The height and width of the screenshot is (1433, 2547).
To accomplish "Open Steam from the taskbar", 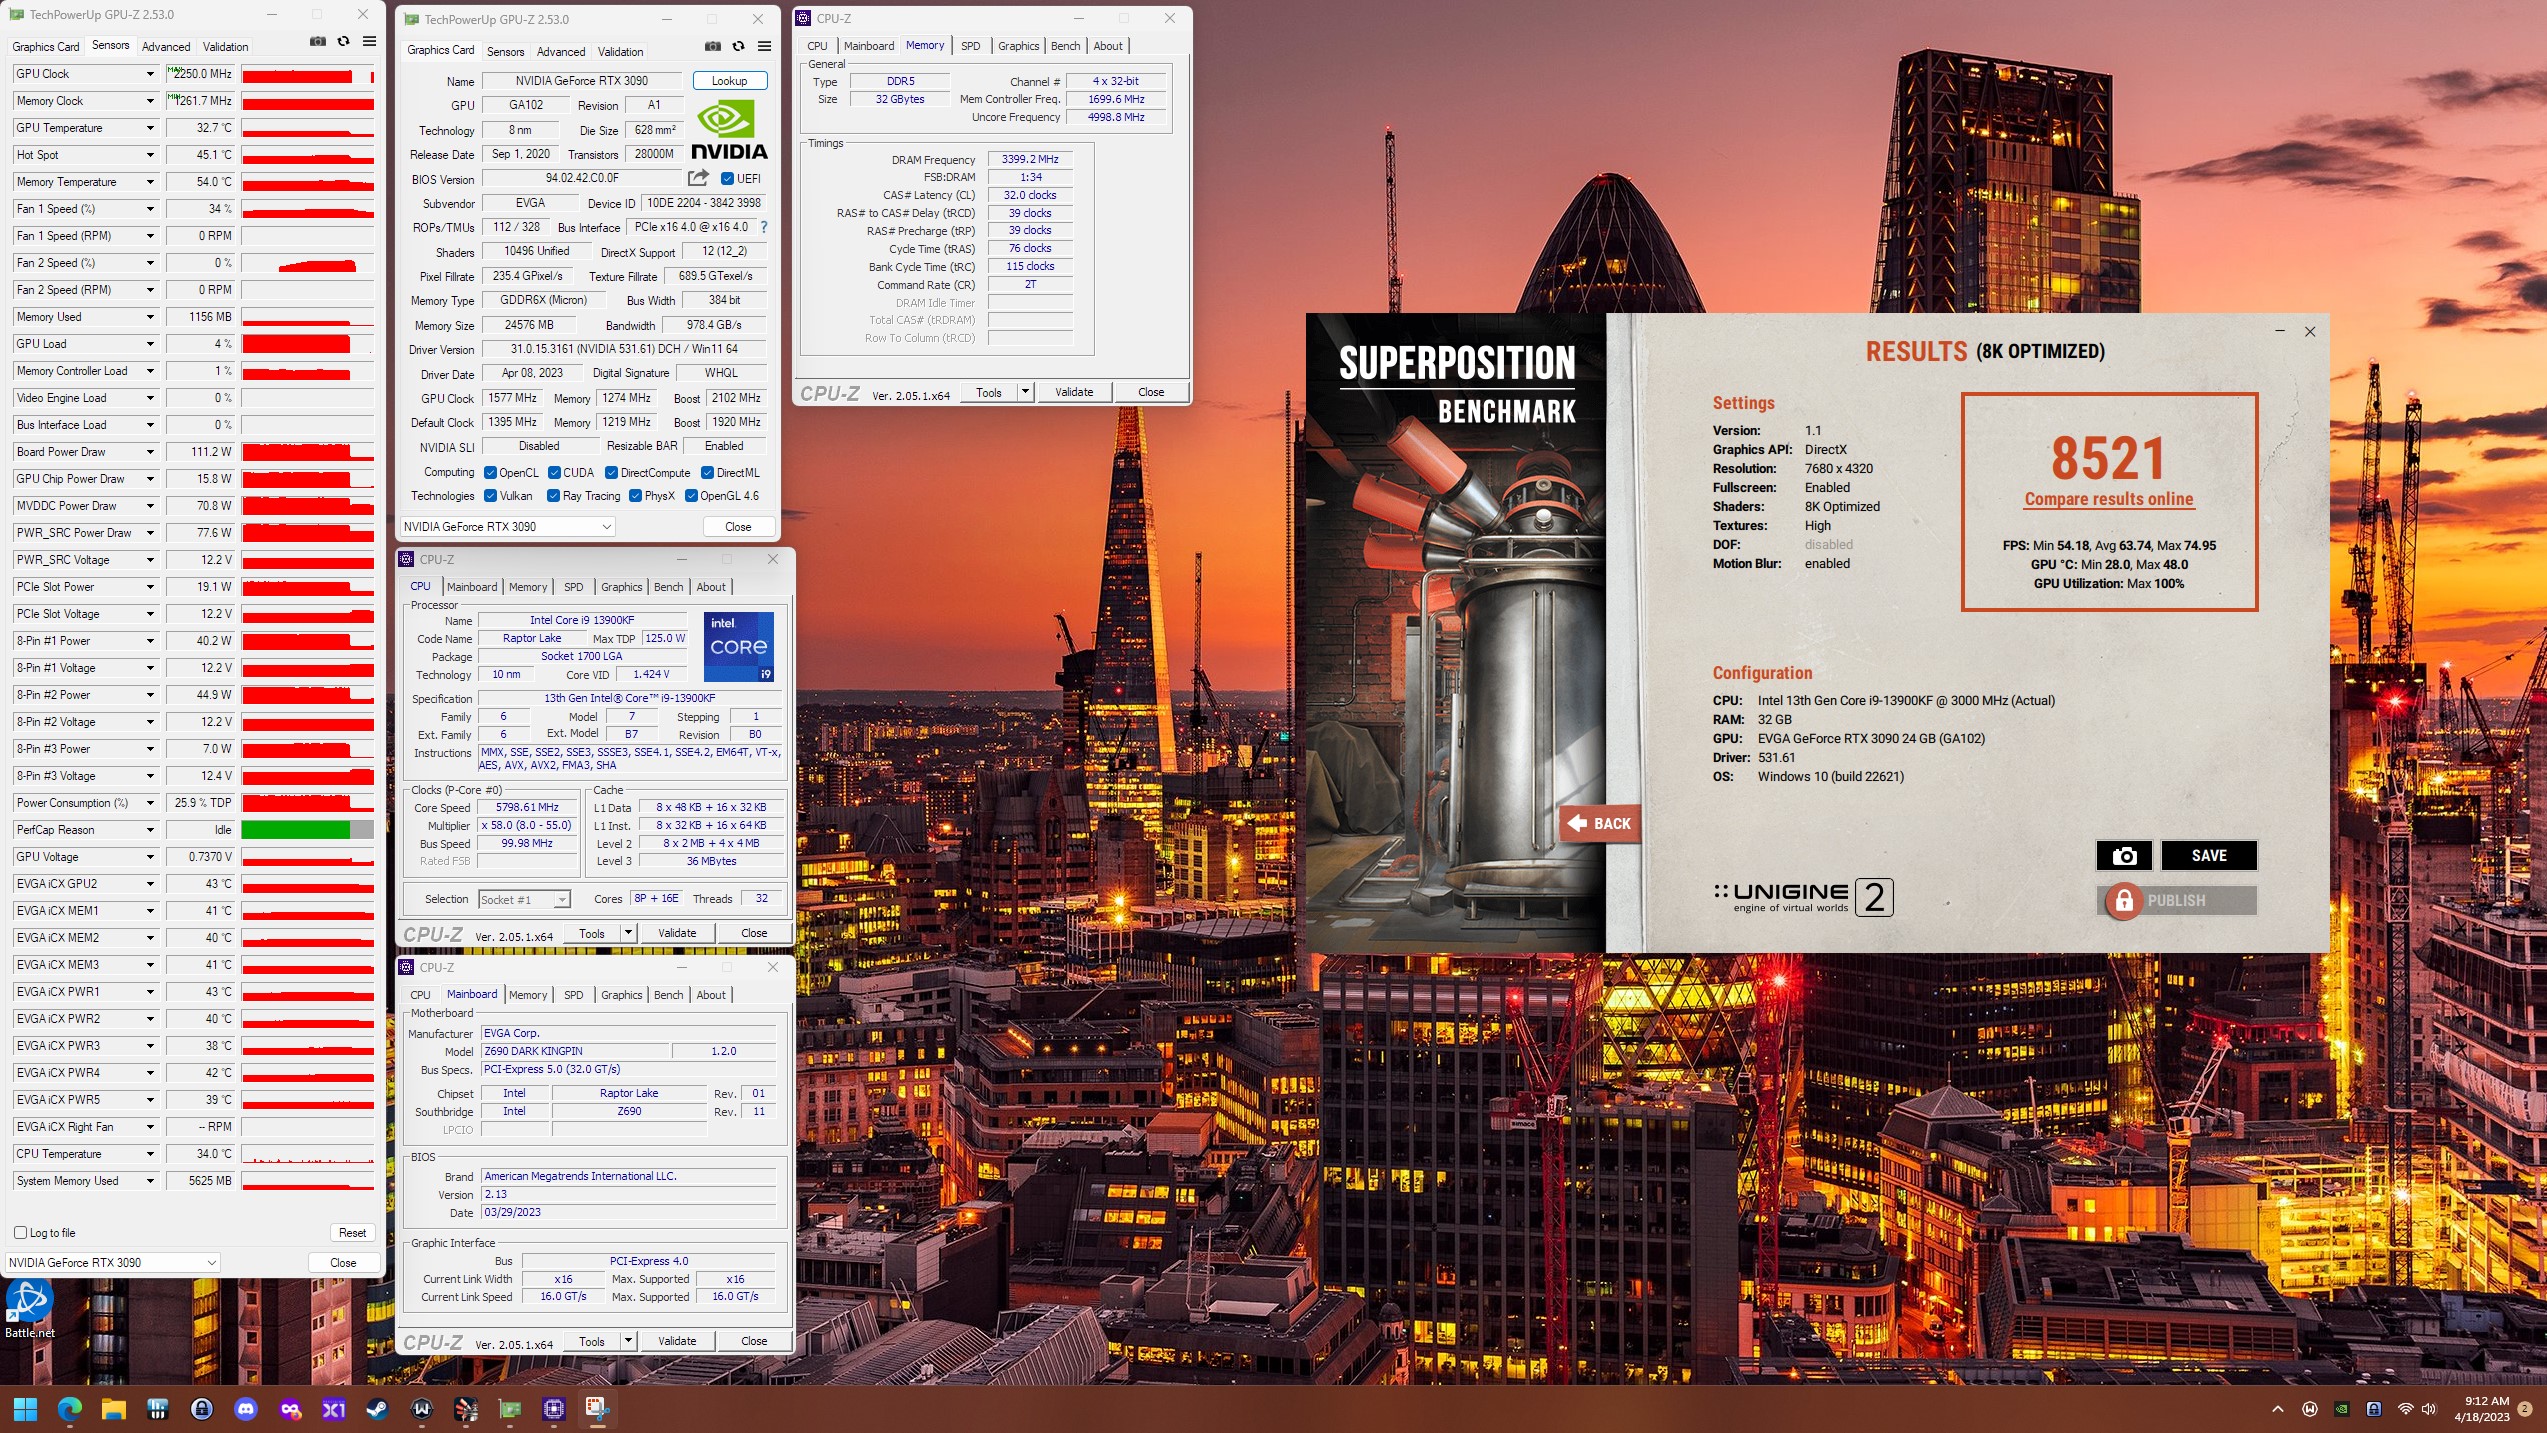I will point(377,1409).
